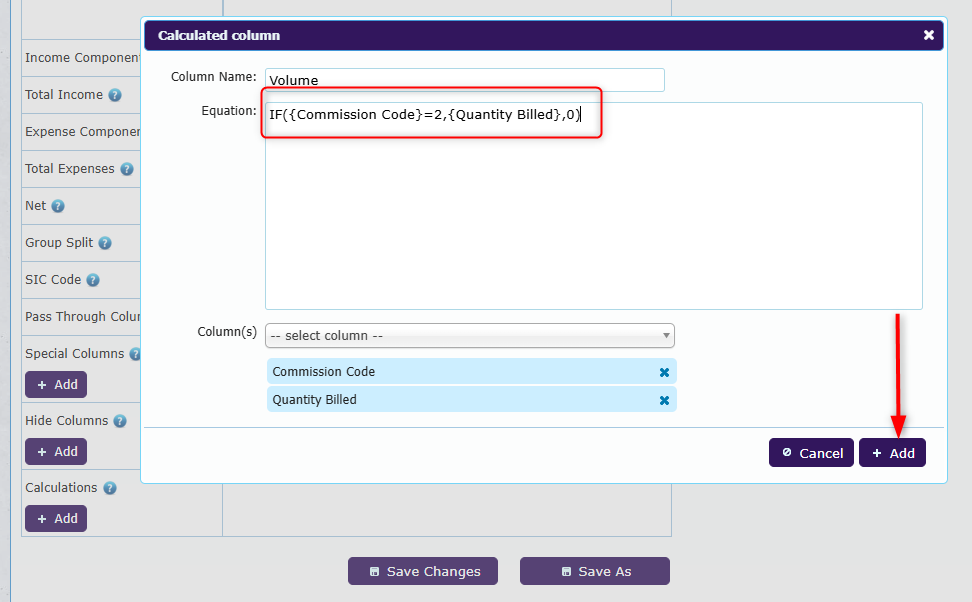
Task: Add the calculated column via dialog Add button
Action: coord(892,453)
